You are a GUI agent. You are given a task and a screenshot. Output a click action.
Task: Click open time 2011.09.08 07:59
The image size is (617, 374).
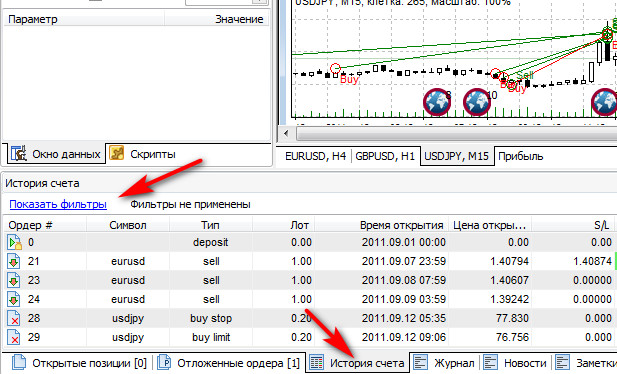point(404,280)
